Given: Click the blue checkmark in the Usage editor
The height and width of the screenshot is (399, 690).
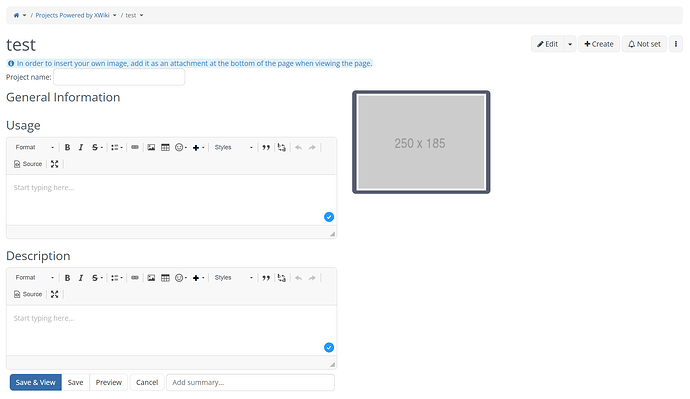Looking at the screenshot, I should [x=329, y=217].
